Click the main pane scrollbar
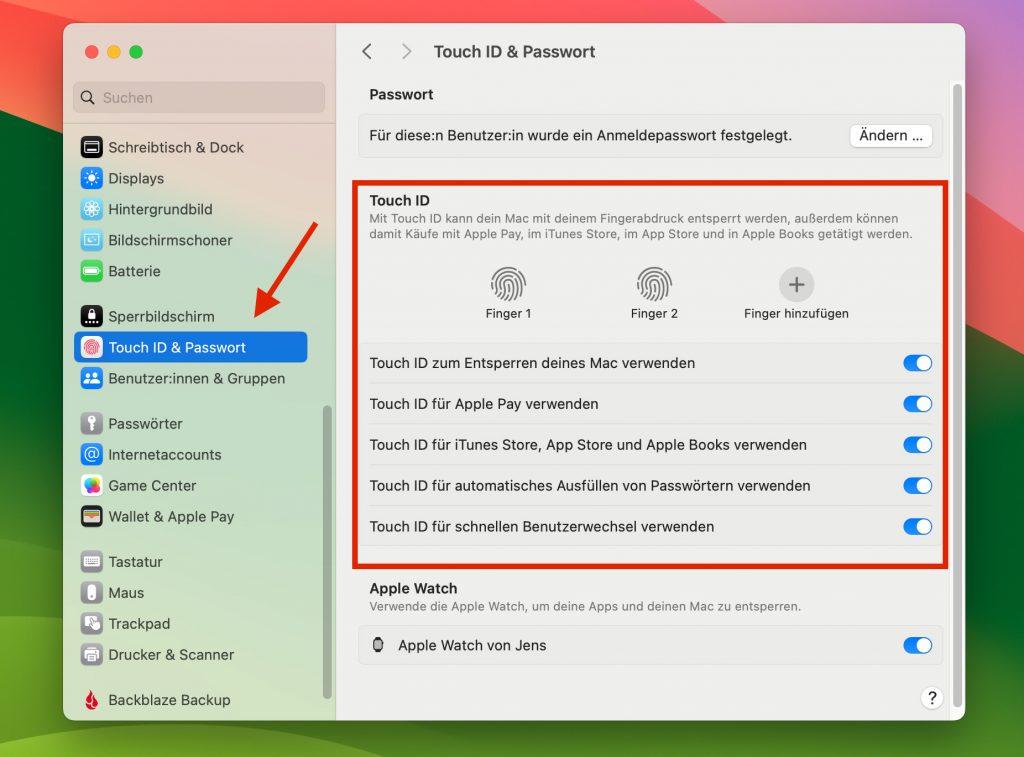The width and height of the screenshot is (1024, 757). (x=957, y=395)
